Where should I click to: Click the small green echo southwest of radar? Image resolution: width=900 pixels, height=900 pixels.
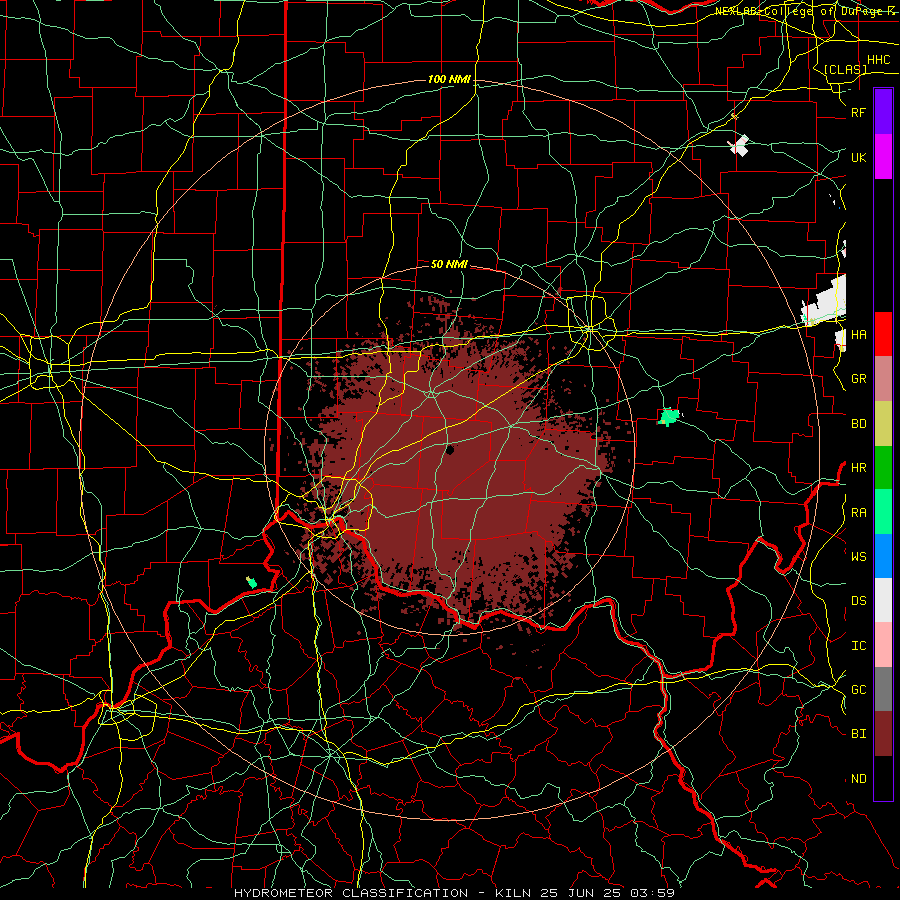[x=251, y=583]
